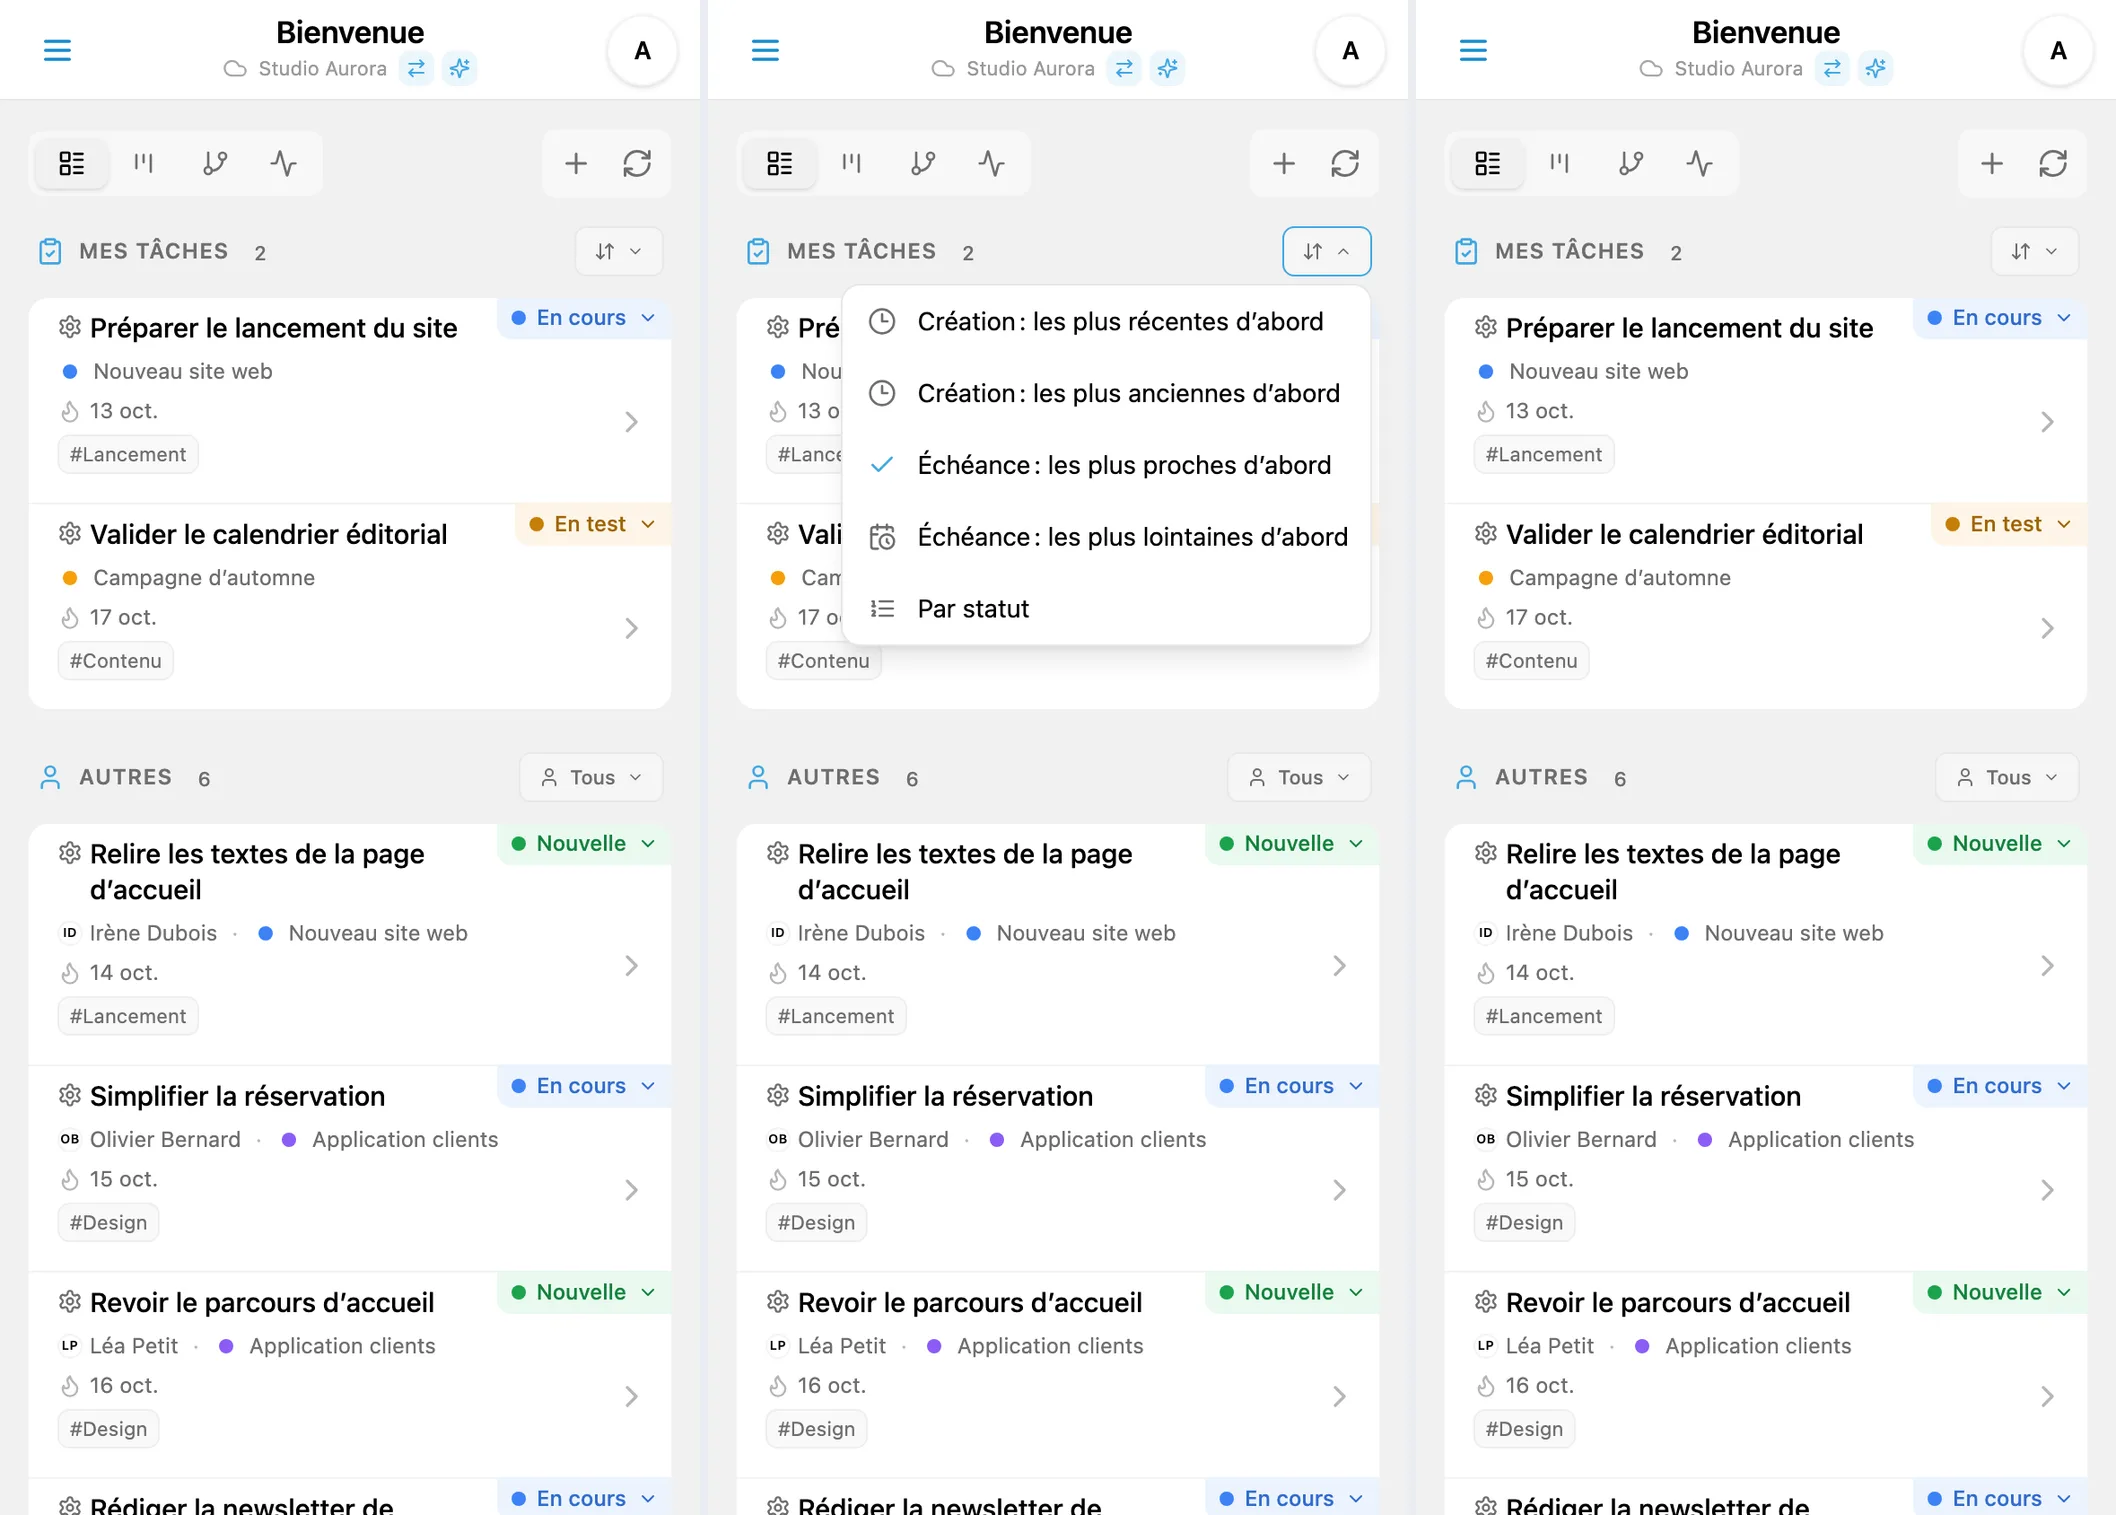Select the list view icon in the left panel toolbar
This screenshot has height=1515, width=2116.
pyautogui.click(x=72, y=163)
